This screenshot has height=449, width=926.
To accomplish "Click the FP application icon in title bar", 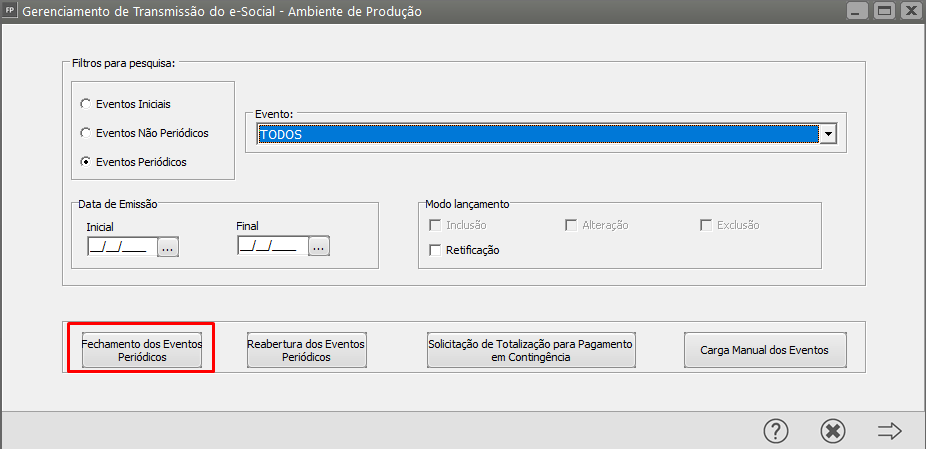I will pyautogui.click(x=9, y=10).
